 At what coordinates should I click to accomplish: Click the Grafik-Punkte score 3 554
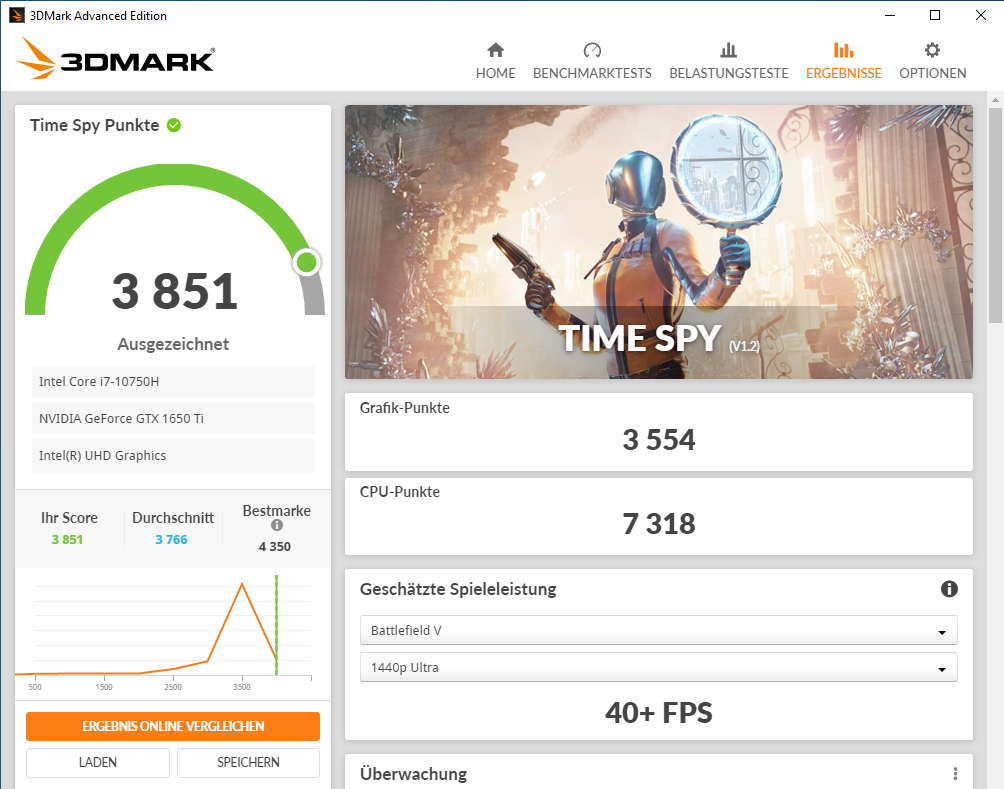pos(658,440)
